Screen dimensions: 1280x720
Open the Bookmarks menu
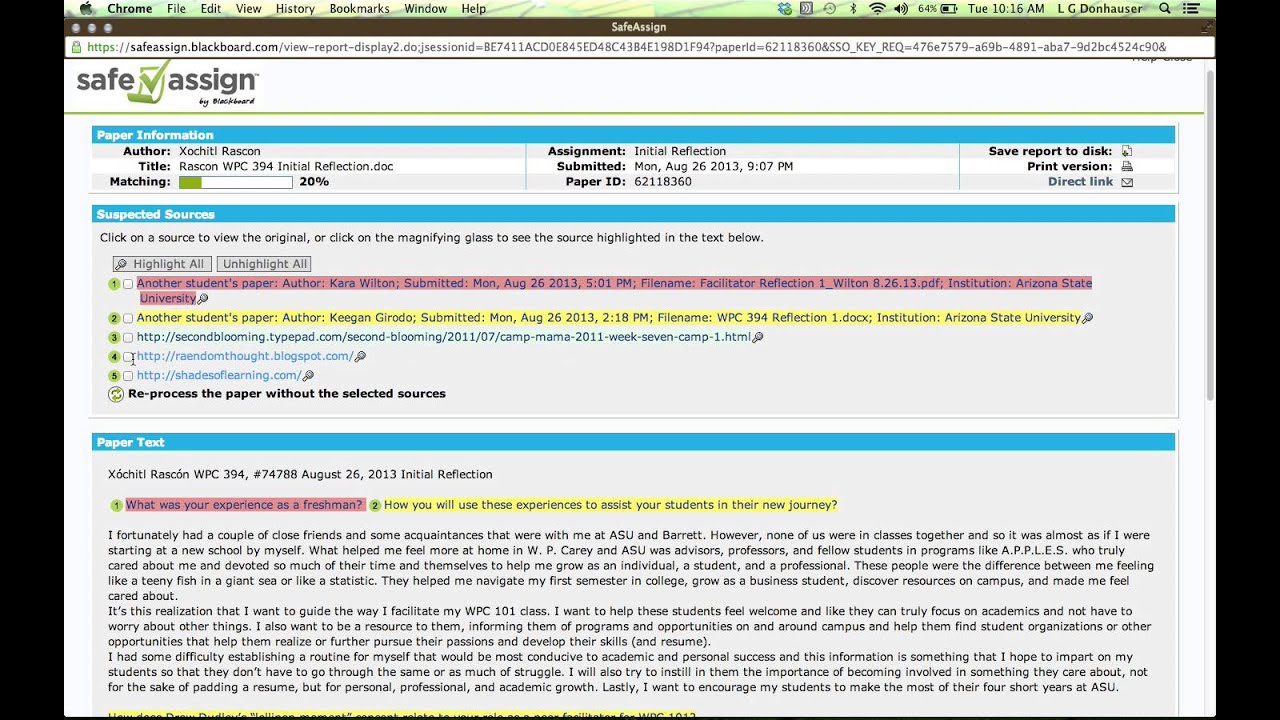[x=360, y=9]
